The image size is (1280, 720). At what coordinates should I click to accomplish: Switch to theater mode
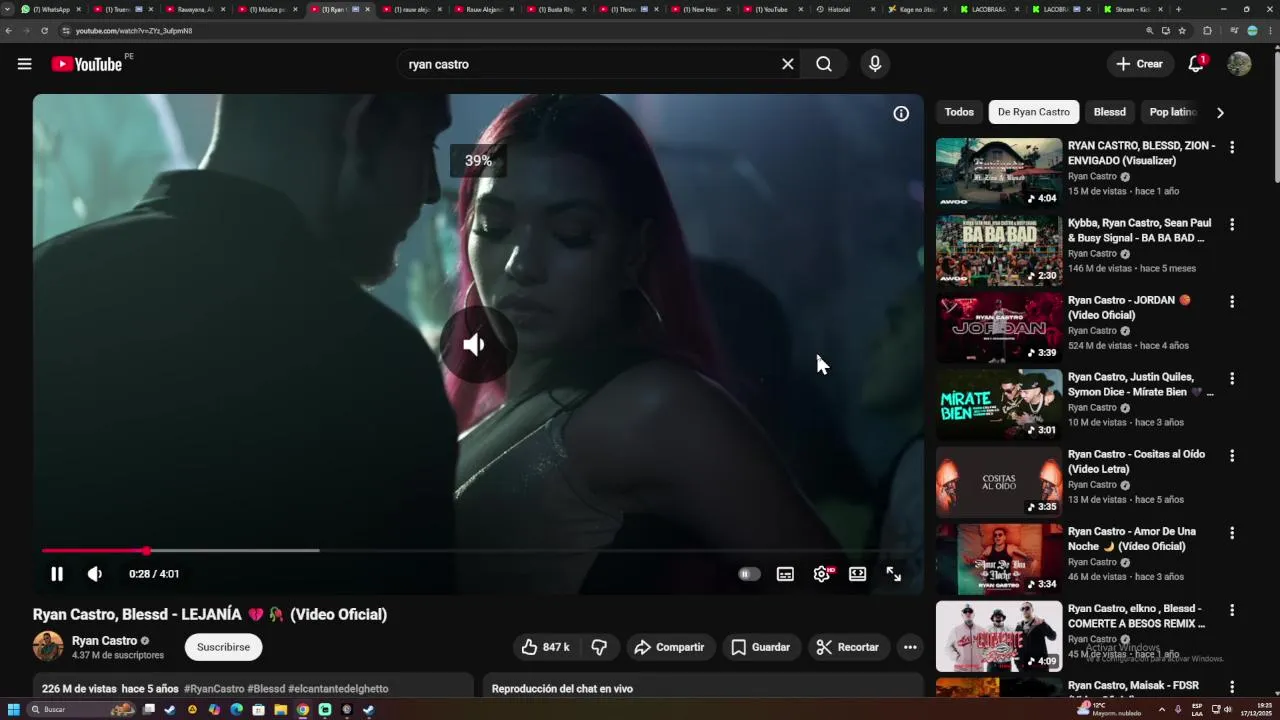858,574
